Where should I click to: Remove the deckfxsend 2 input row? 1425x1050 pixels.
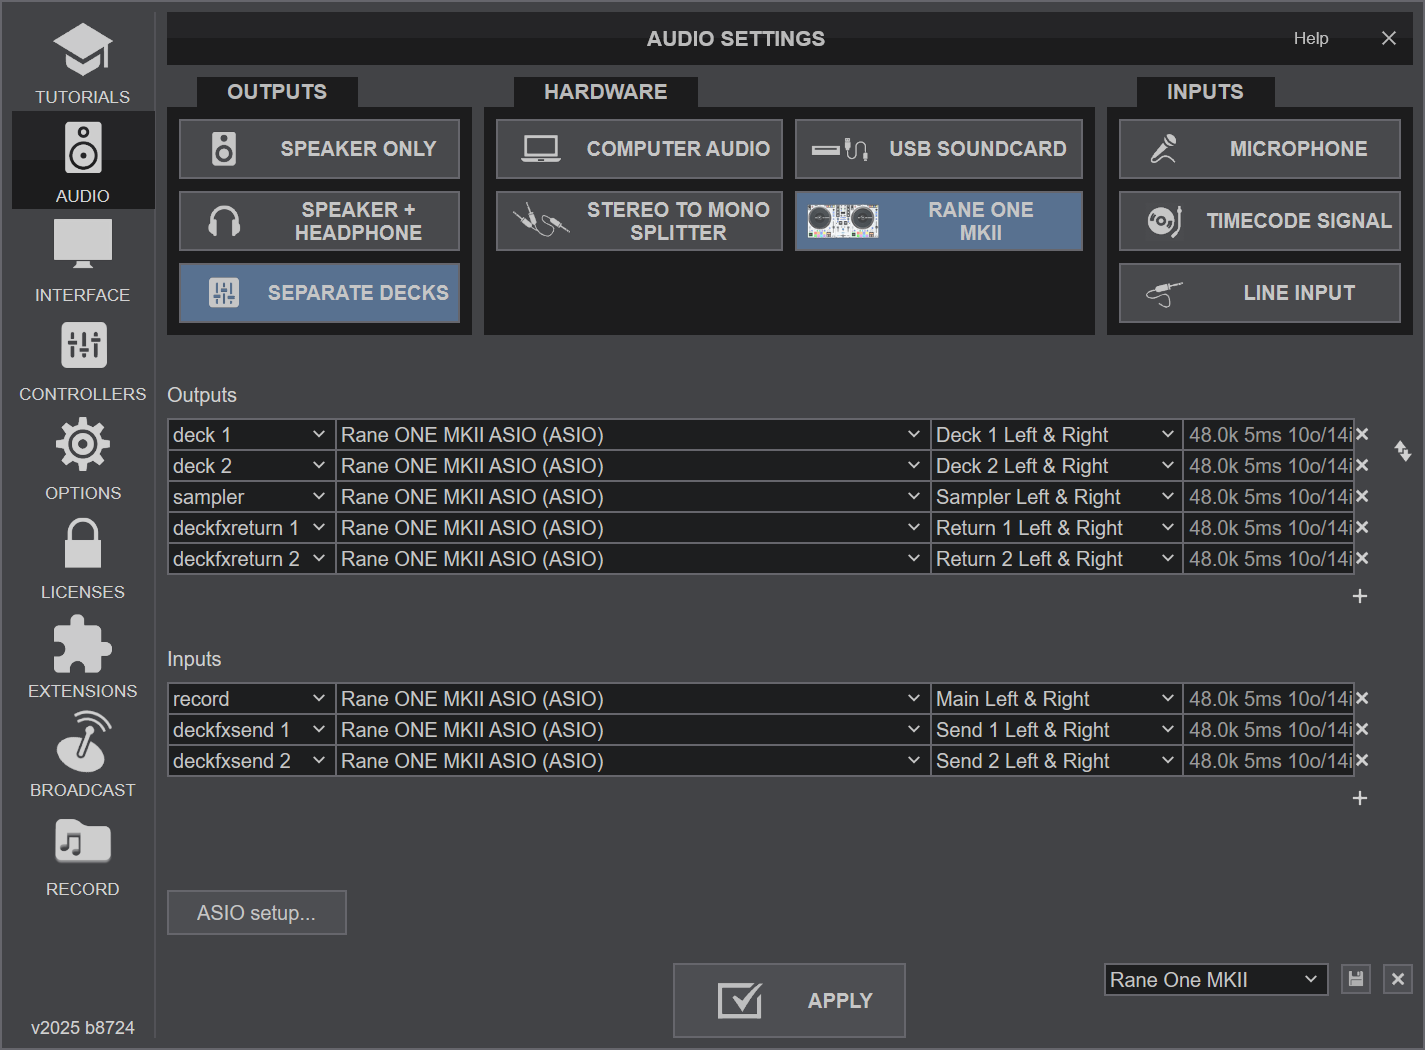click(1362, 761)
